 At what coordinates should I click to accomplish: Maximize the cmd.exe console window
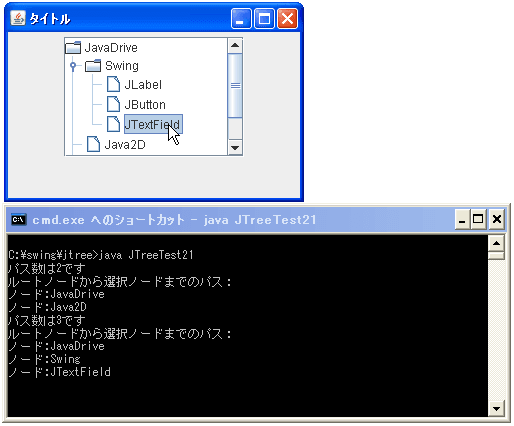478,219
